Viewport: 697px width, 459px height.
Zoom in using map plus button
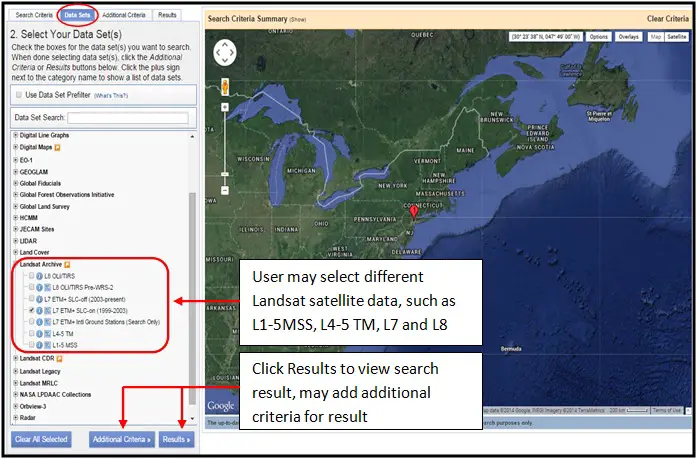pyautogui.click(x=225, y=107)
